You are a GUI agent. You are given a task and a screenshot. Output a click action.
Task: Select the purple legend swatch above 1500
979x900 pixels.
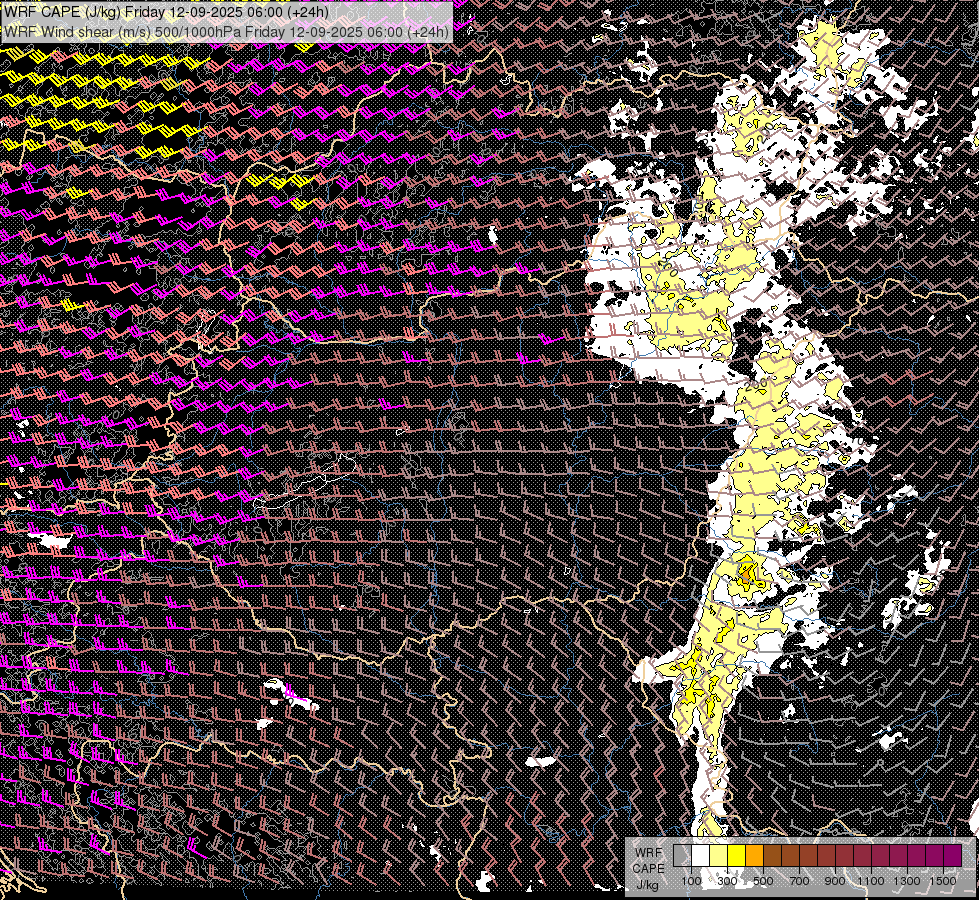pyautogui.click(x=953, y=855)
